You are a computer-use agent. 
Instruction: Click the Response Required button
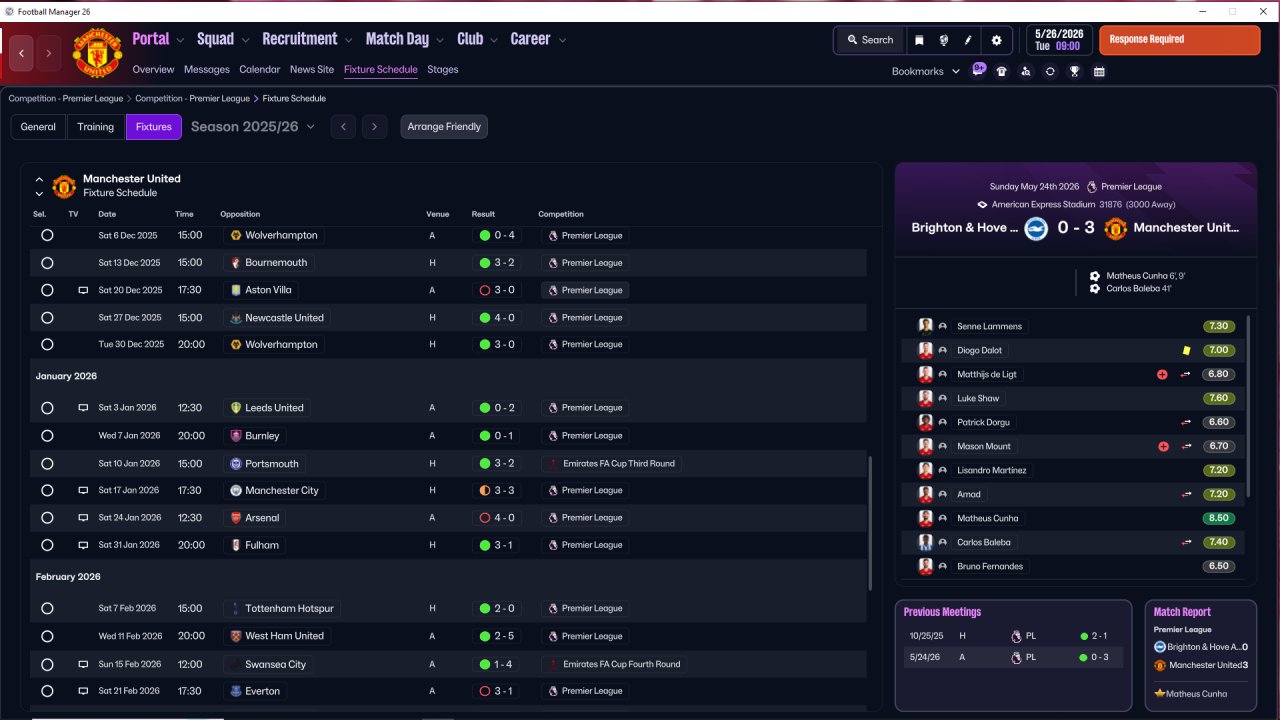point(1180,40)
